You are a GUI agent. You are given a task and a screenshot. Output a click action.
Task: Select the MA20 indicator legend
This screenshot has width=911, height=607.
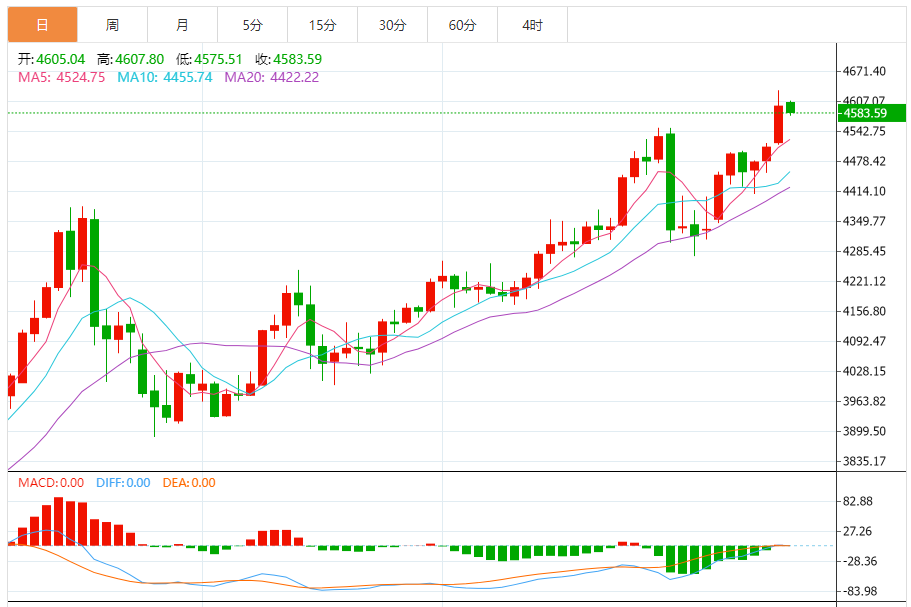[271, 77]
